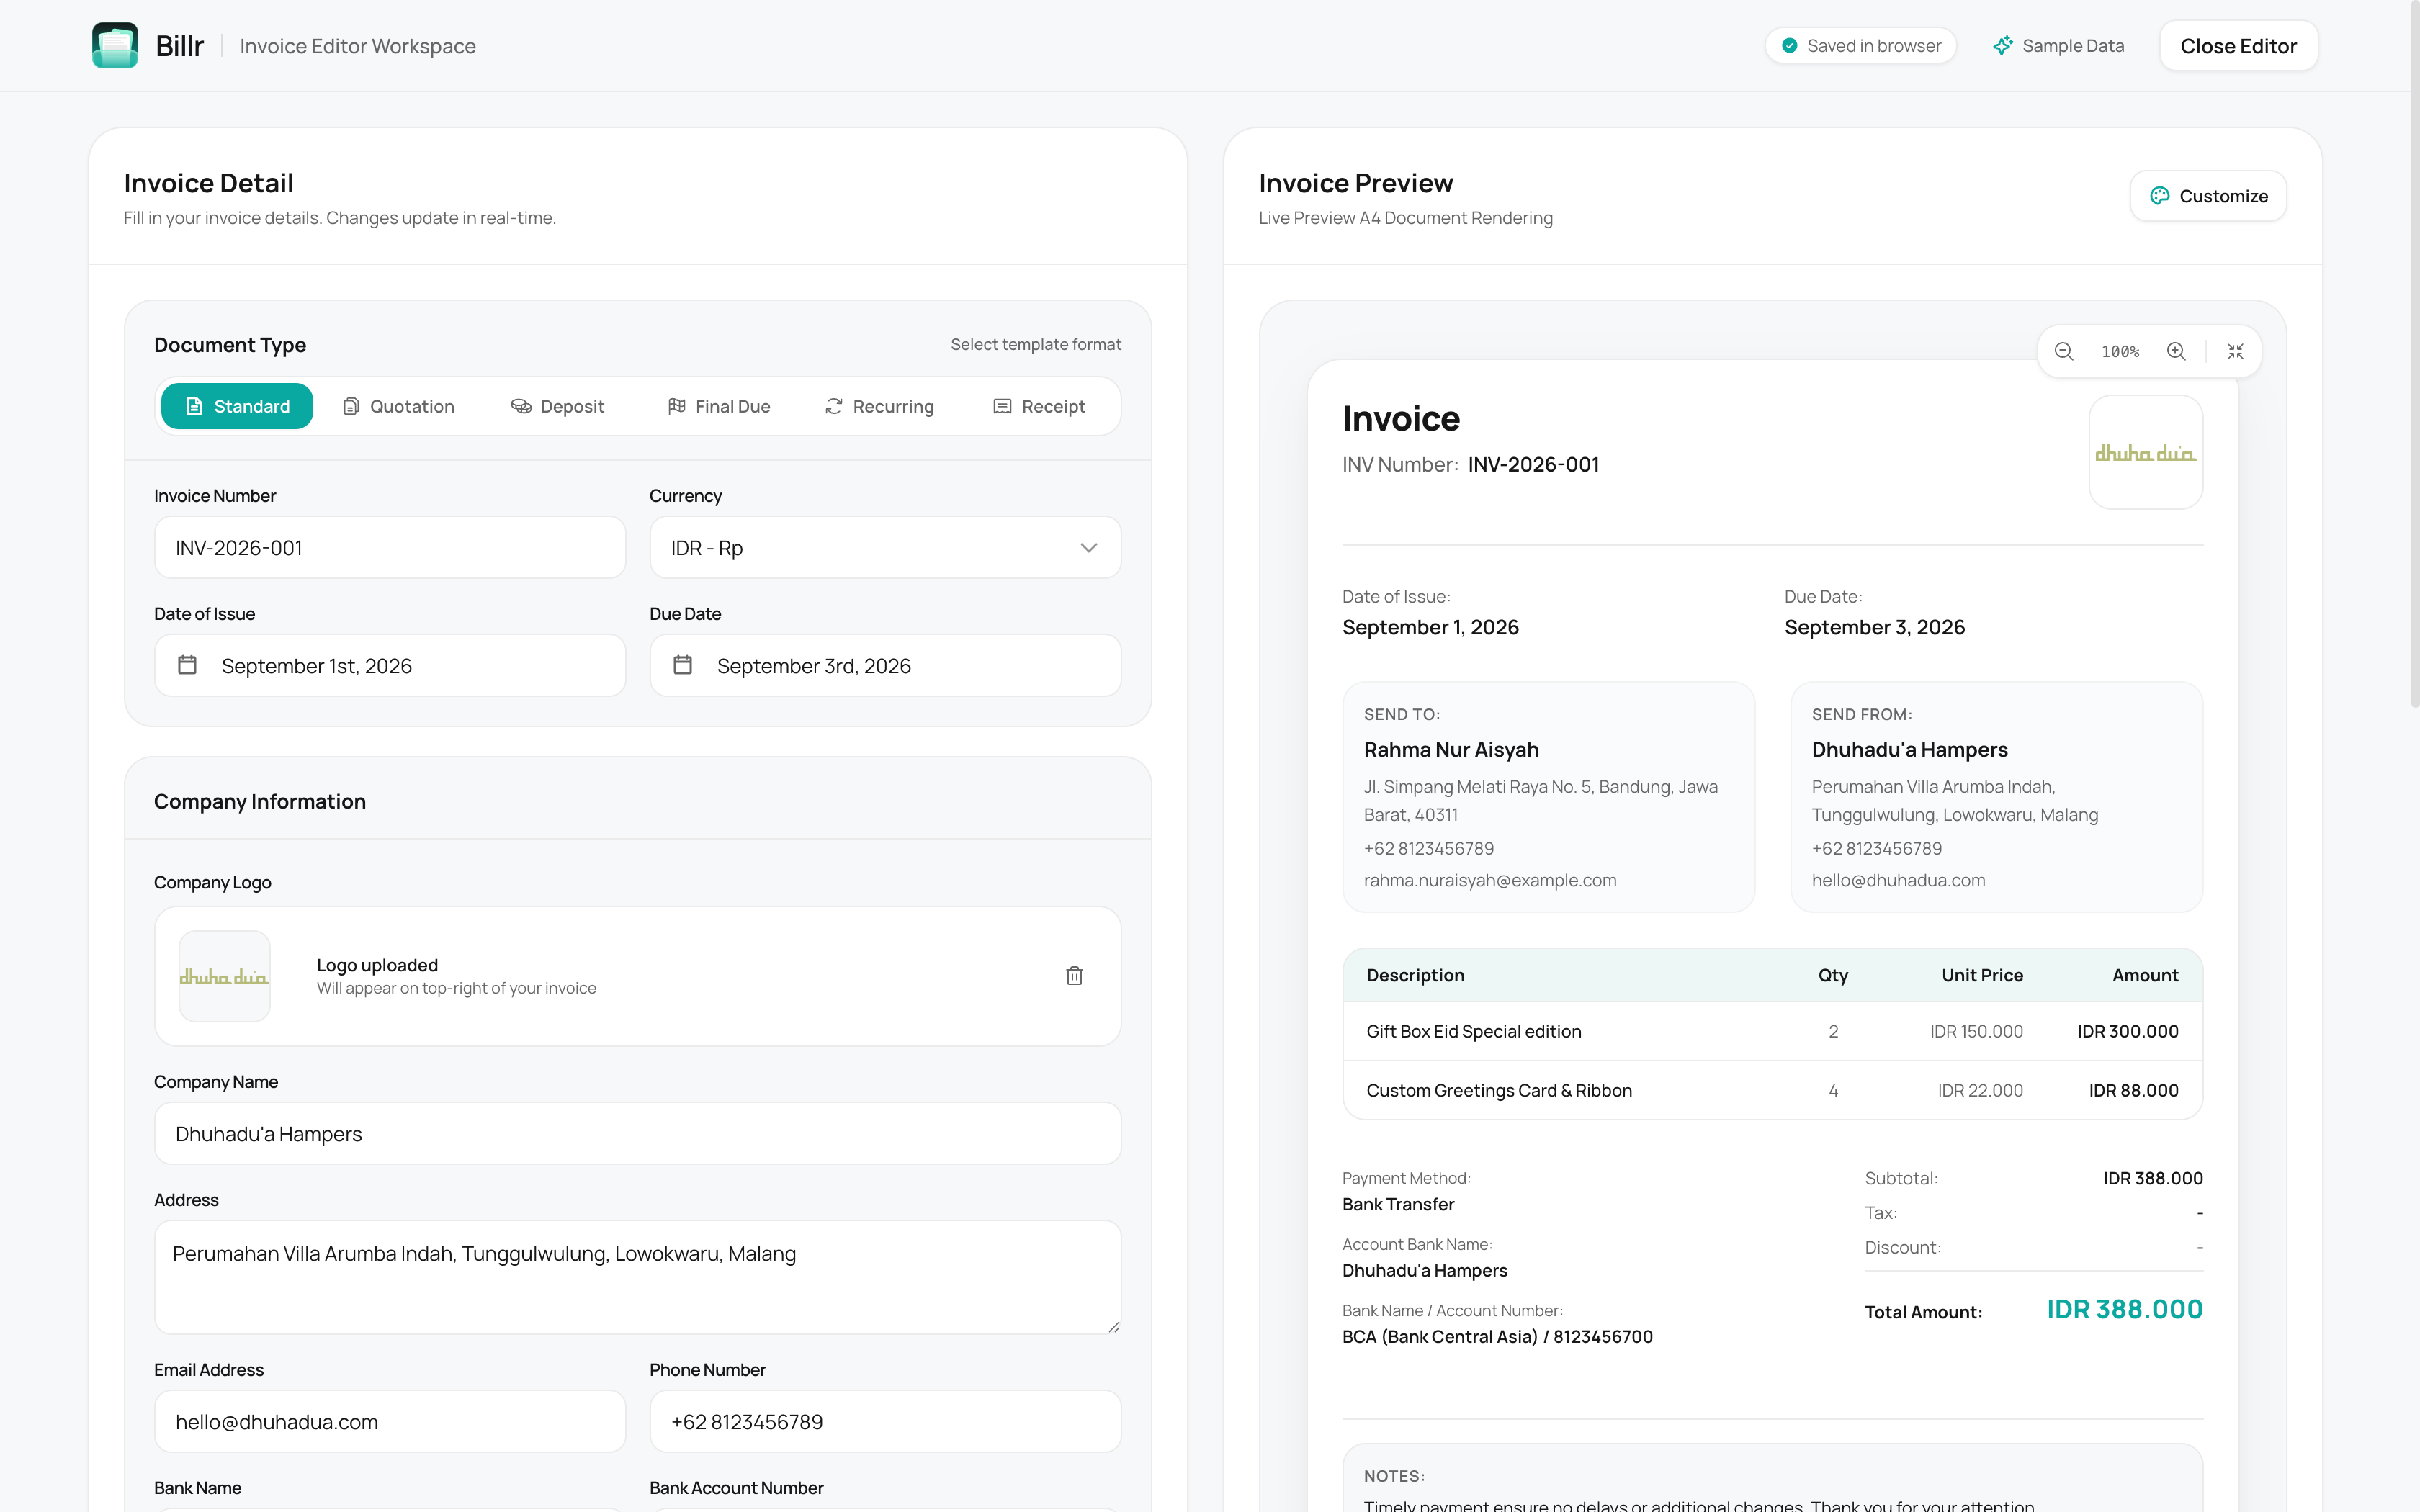Load Sample Data
Screen dimensions: 2420x1512
pos(2058,46)
